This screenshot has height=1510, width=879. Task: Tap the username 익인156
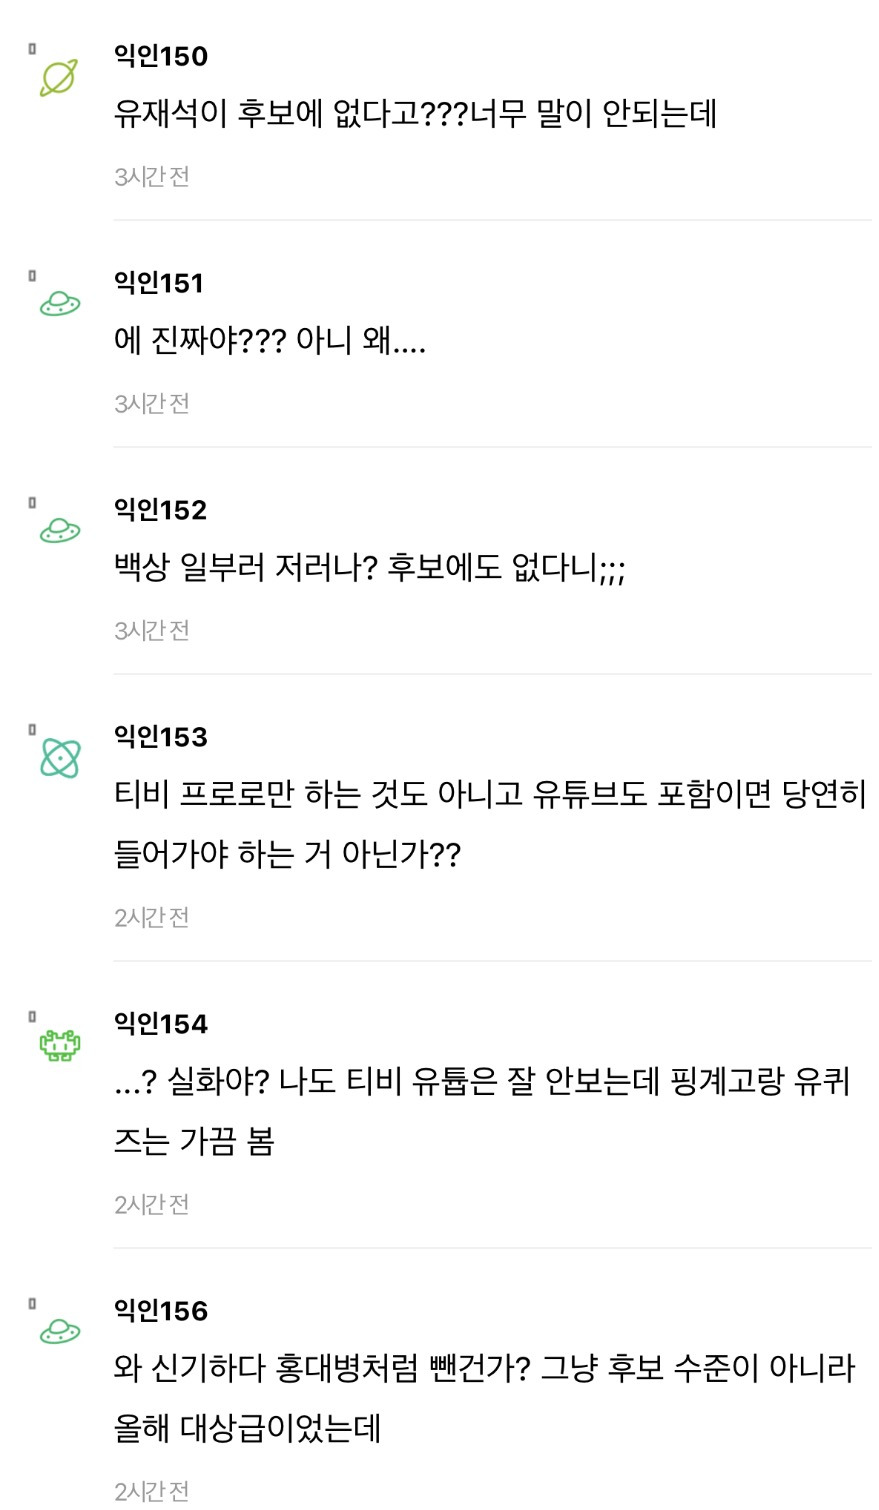tap(161, 1311)
